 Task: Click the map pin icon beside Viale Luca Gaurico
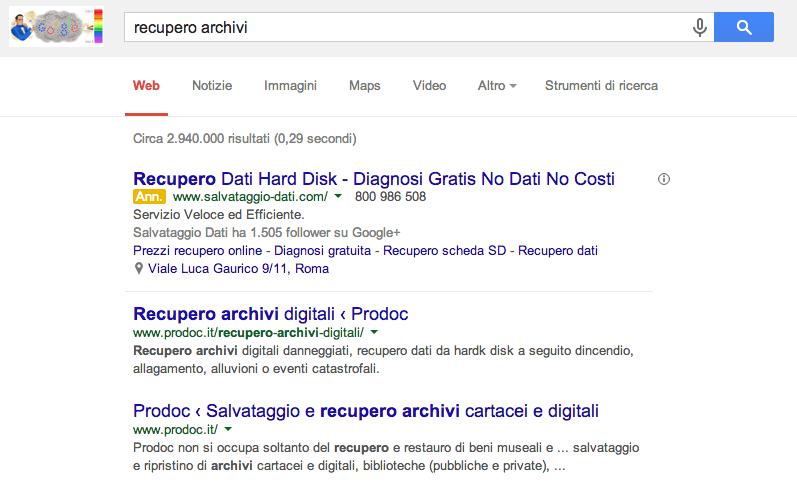click(138, 268)
